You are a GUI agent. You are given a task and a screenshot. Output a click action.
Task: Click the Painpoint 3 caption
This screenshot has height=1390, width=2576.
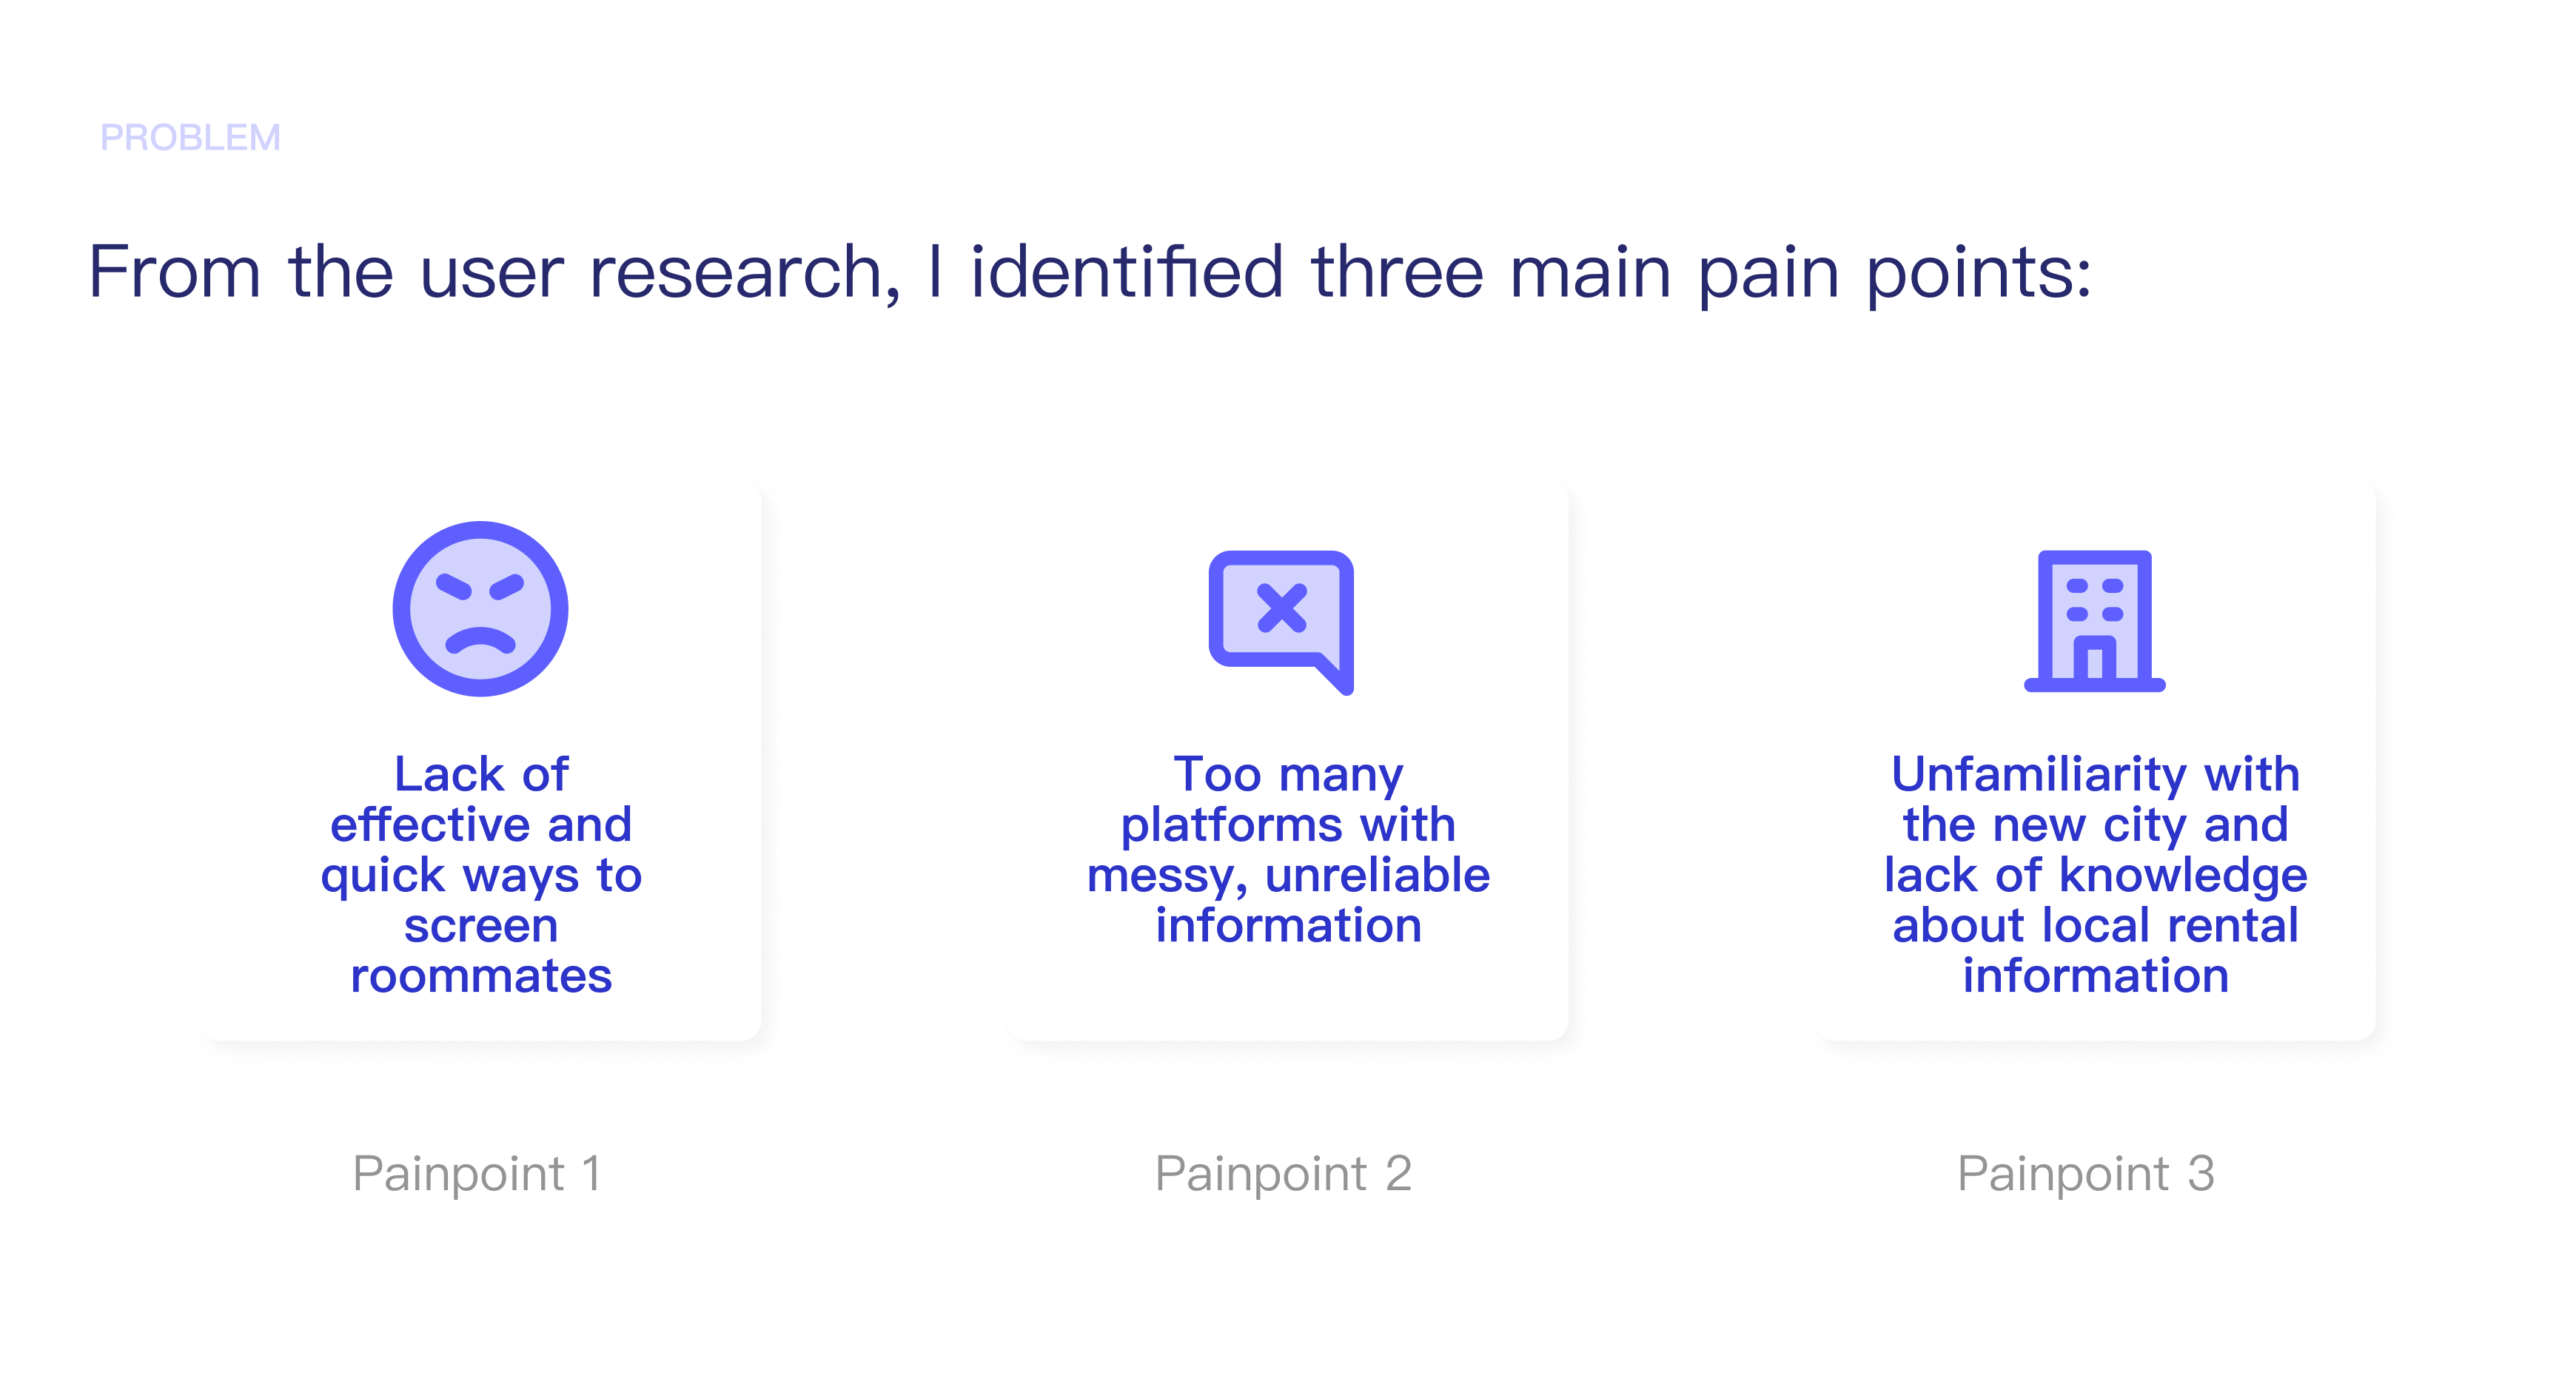click(x=2086, y=1173)
